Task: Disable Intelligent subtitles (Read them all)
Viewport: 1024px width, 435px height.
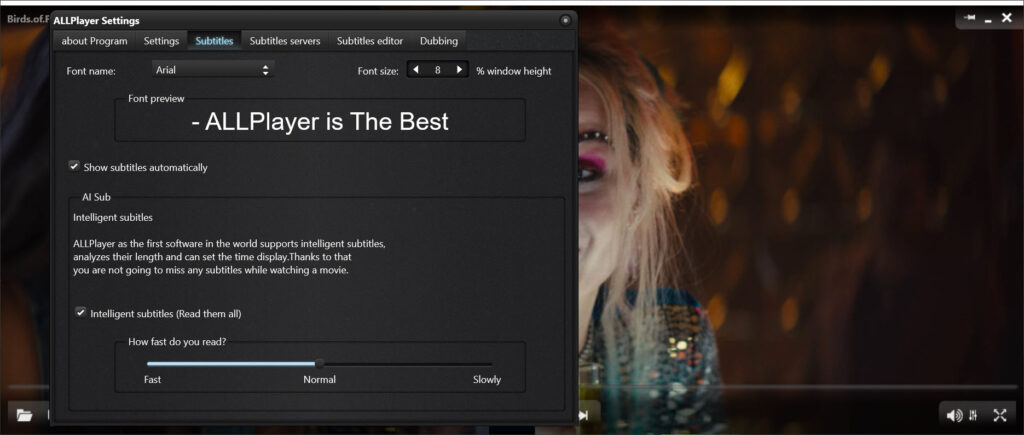Action: coord(80,312)
